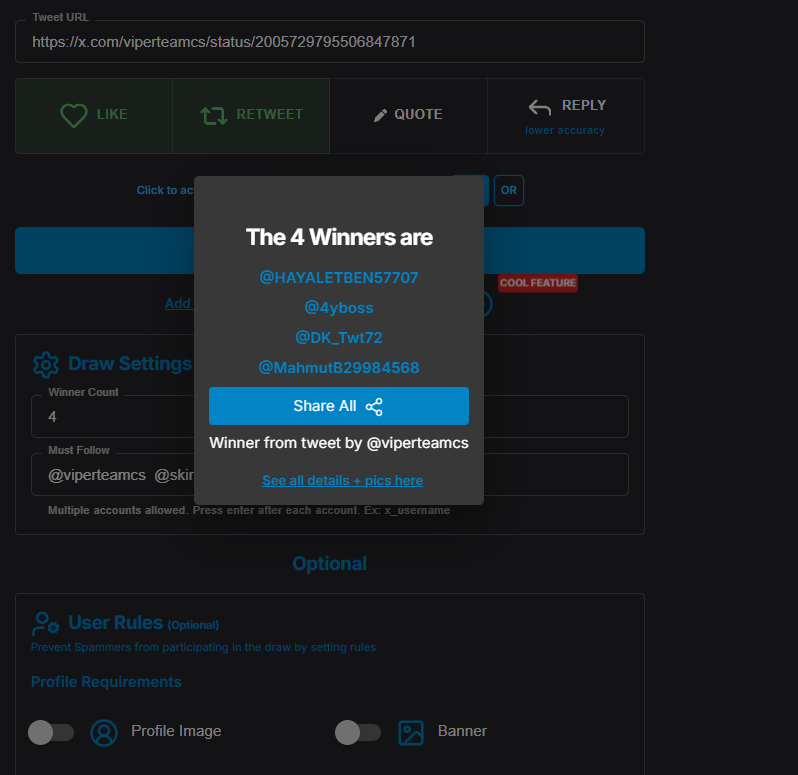The height and width of the screenshot is (775, 798).
Task: Select the LIKE entry option
Action: (x=94, y=116)
